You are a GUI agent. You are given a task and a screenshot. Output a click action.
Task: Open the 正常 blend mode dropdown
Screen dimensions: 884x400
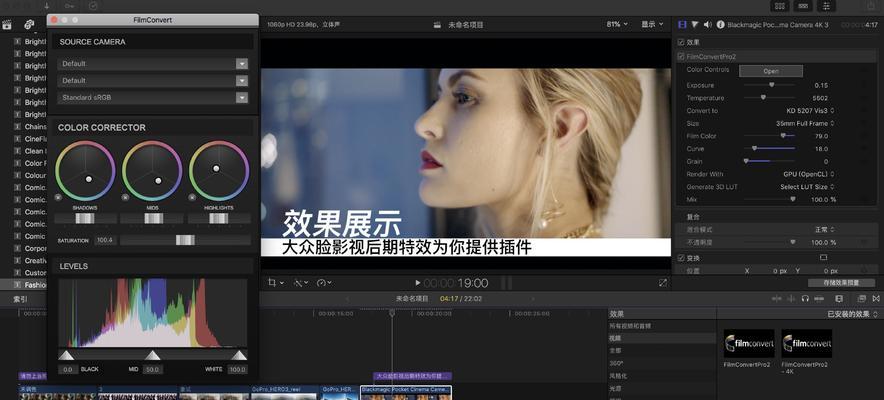pyautogui.click(x=824, y=230)
